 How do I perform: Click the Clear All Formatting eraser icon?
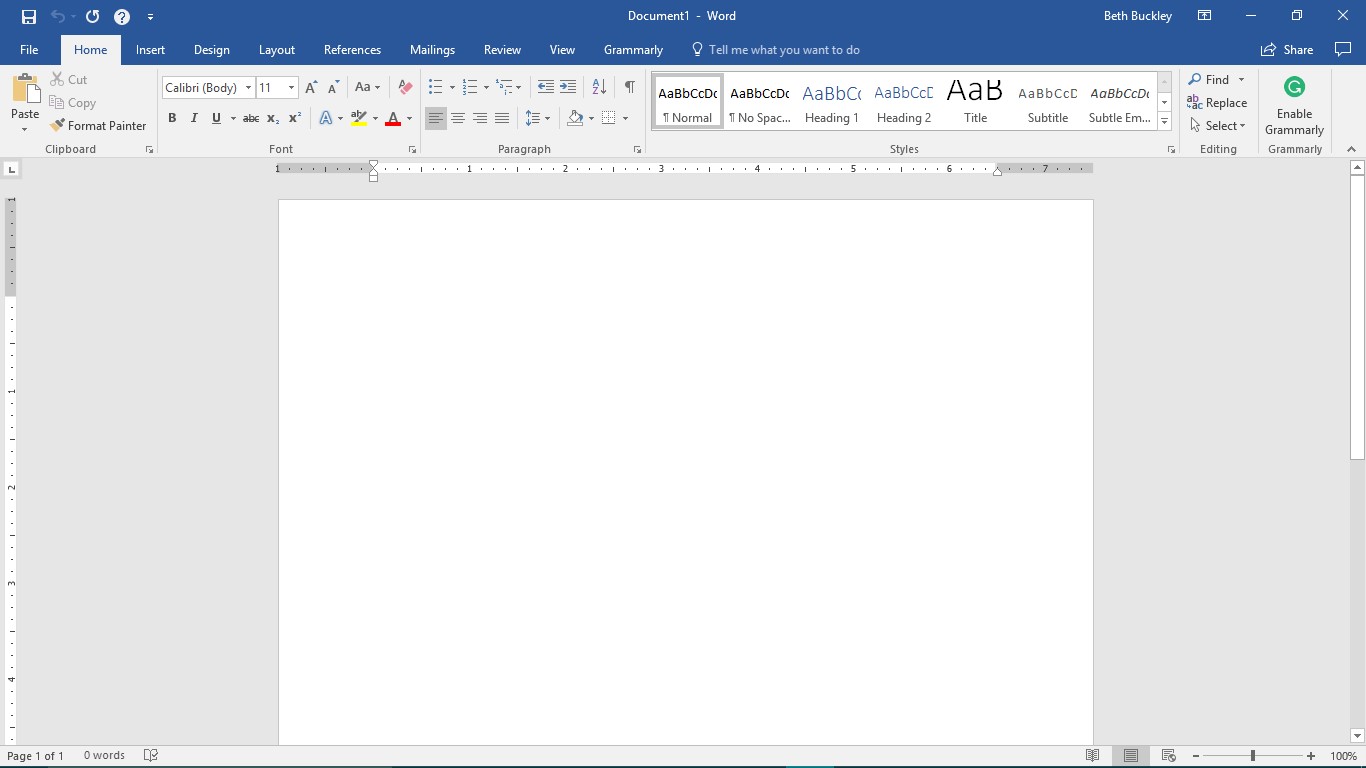coord(405,88)
